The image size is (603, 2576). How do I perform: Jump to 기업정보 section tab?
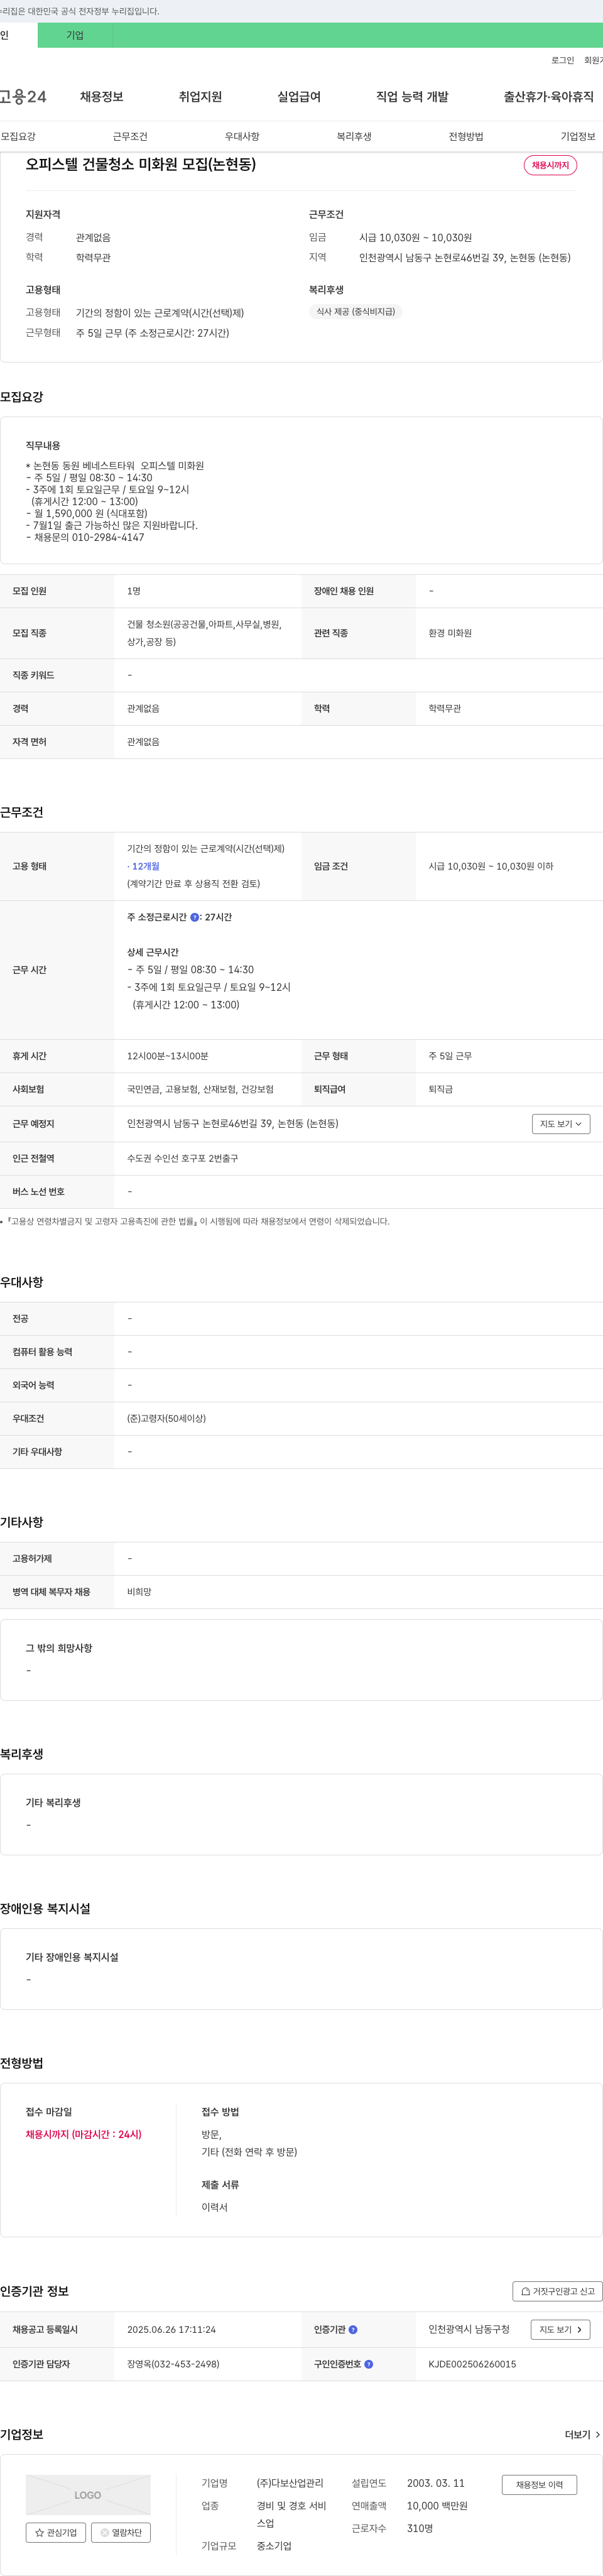(578, 136)
